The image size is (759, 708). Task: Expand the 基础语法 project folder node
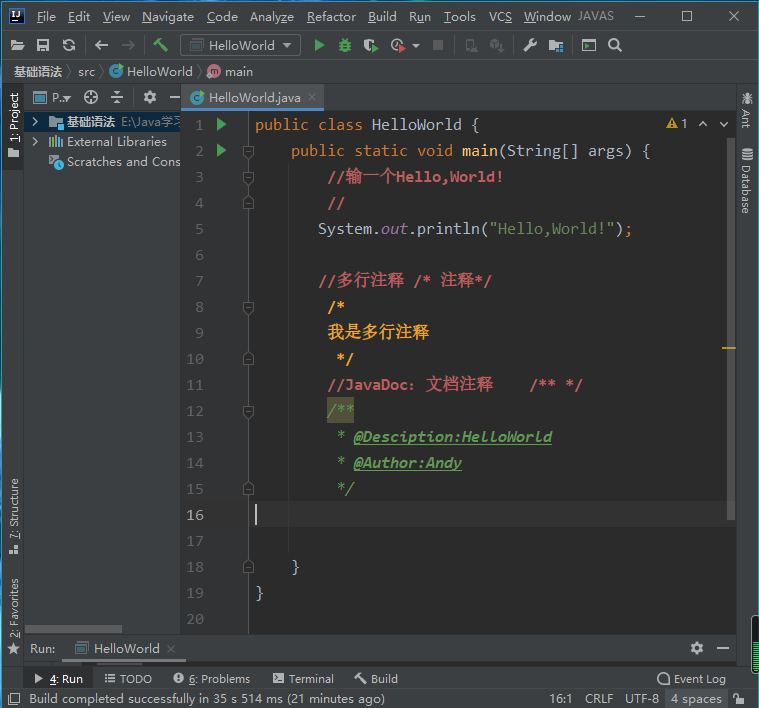click(35, 122)
